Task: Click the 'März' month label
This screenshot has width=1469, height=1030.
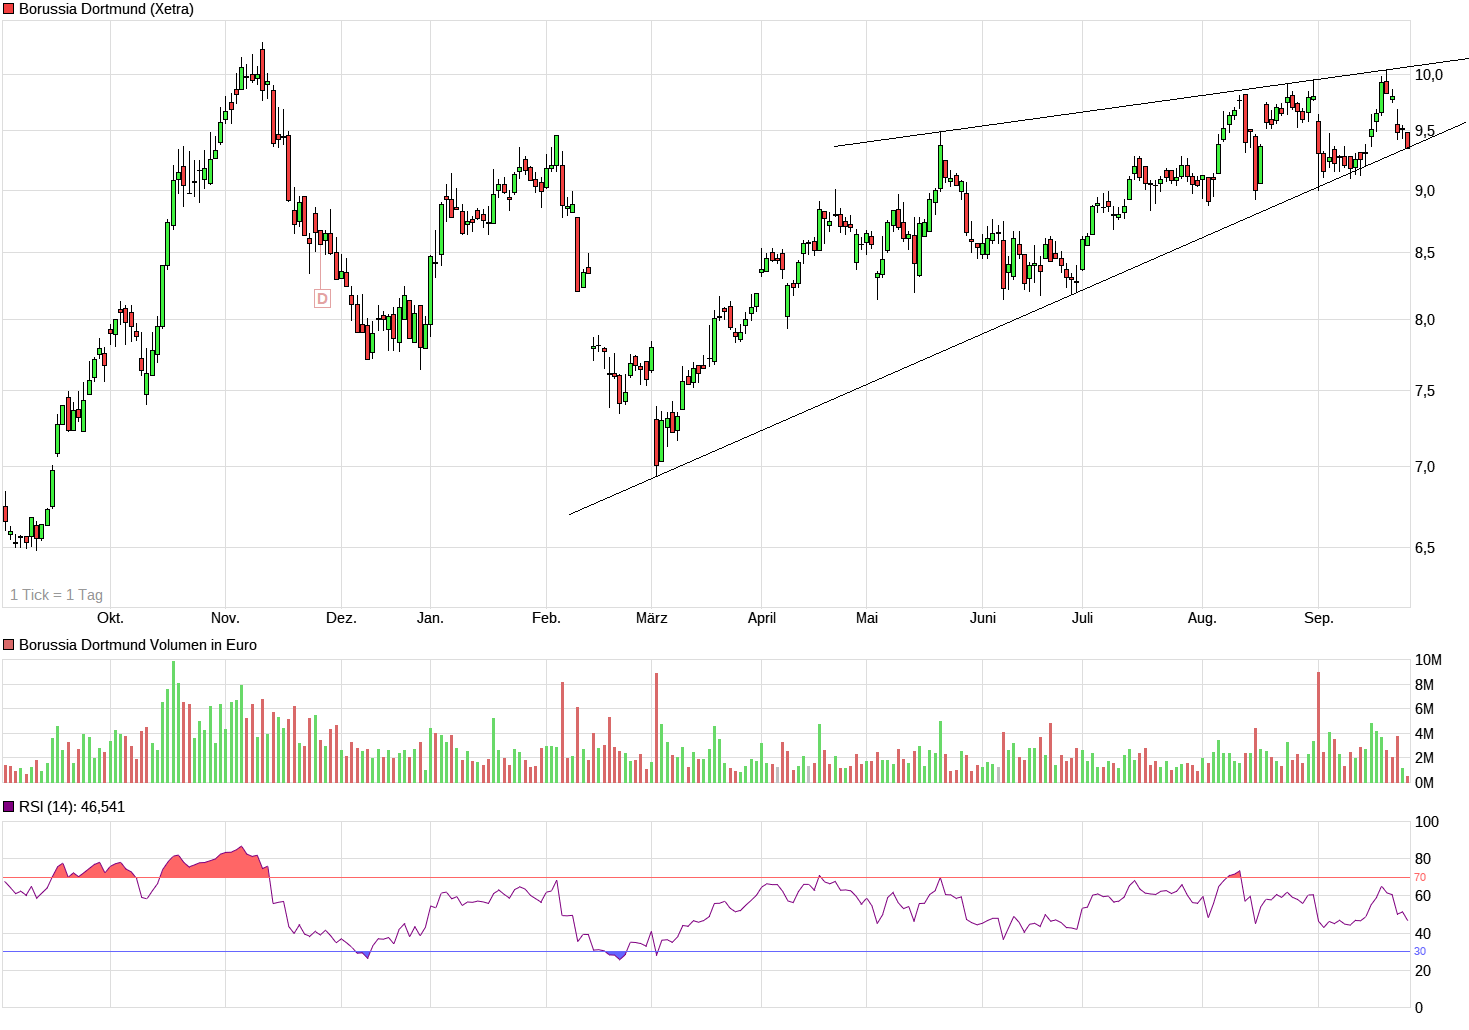Action: (651, 618)
